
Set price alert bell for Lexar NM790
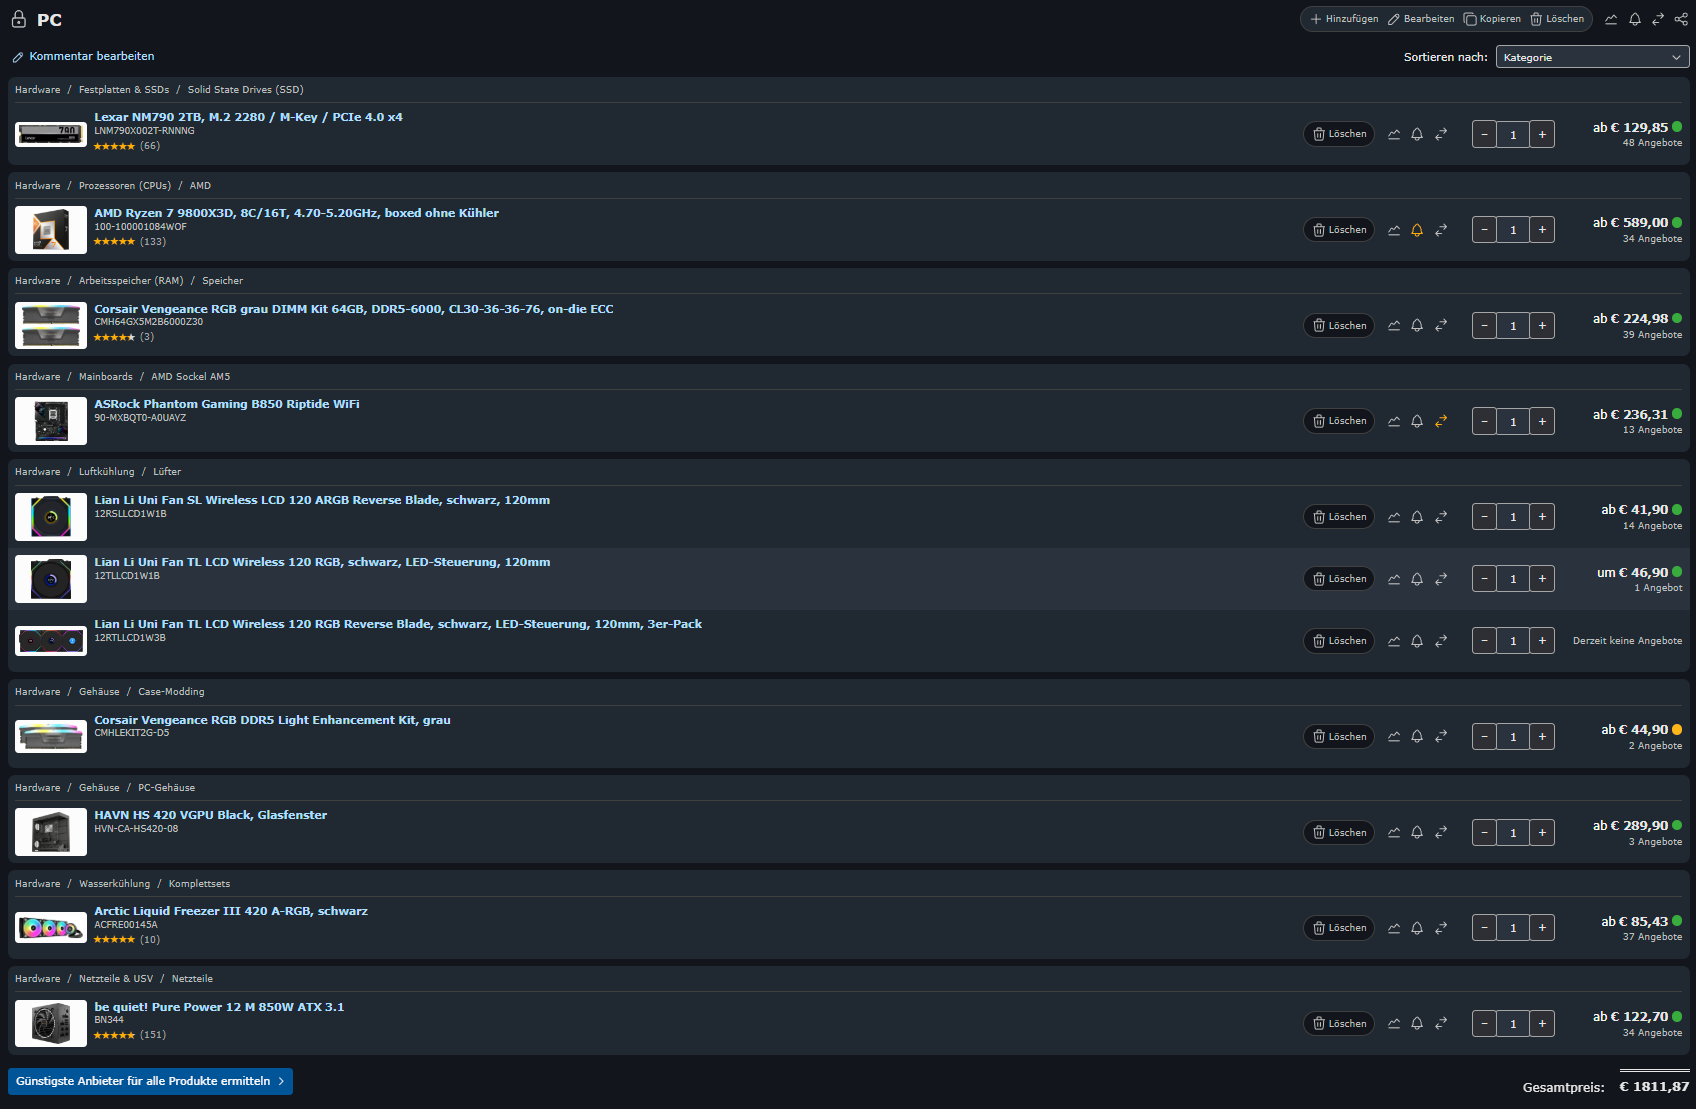point(1417,134)
